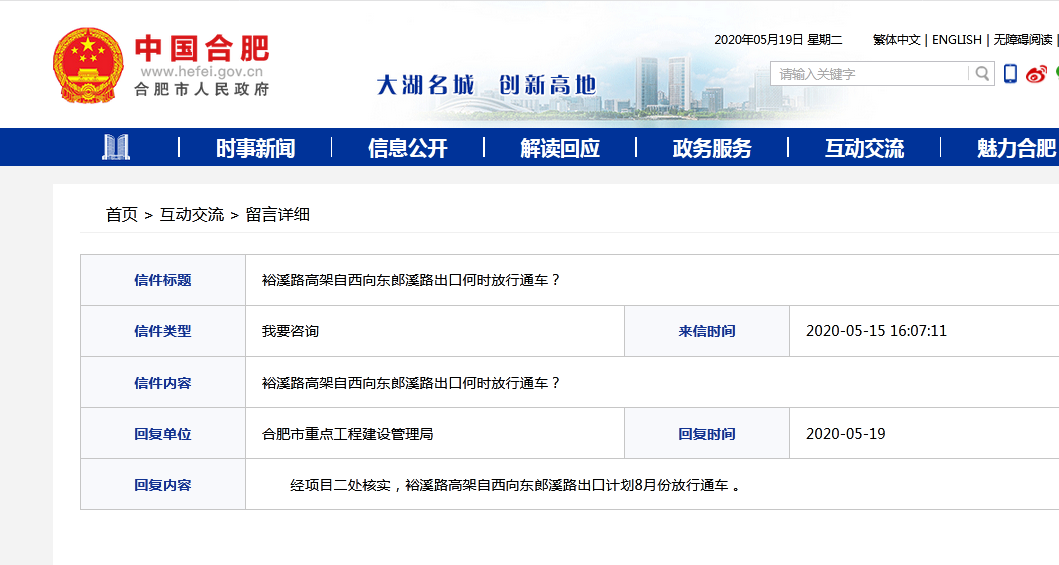Click the 2020-05-19 reply date

click(x=846, y=433)
